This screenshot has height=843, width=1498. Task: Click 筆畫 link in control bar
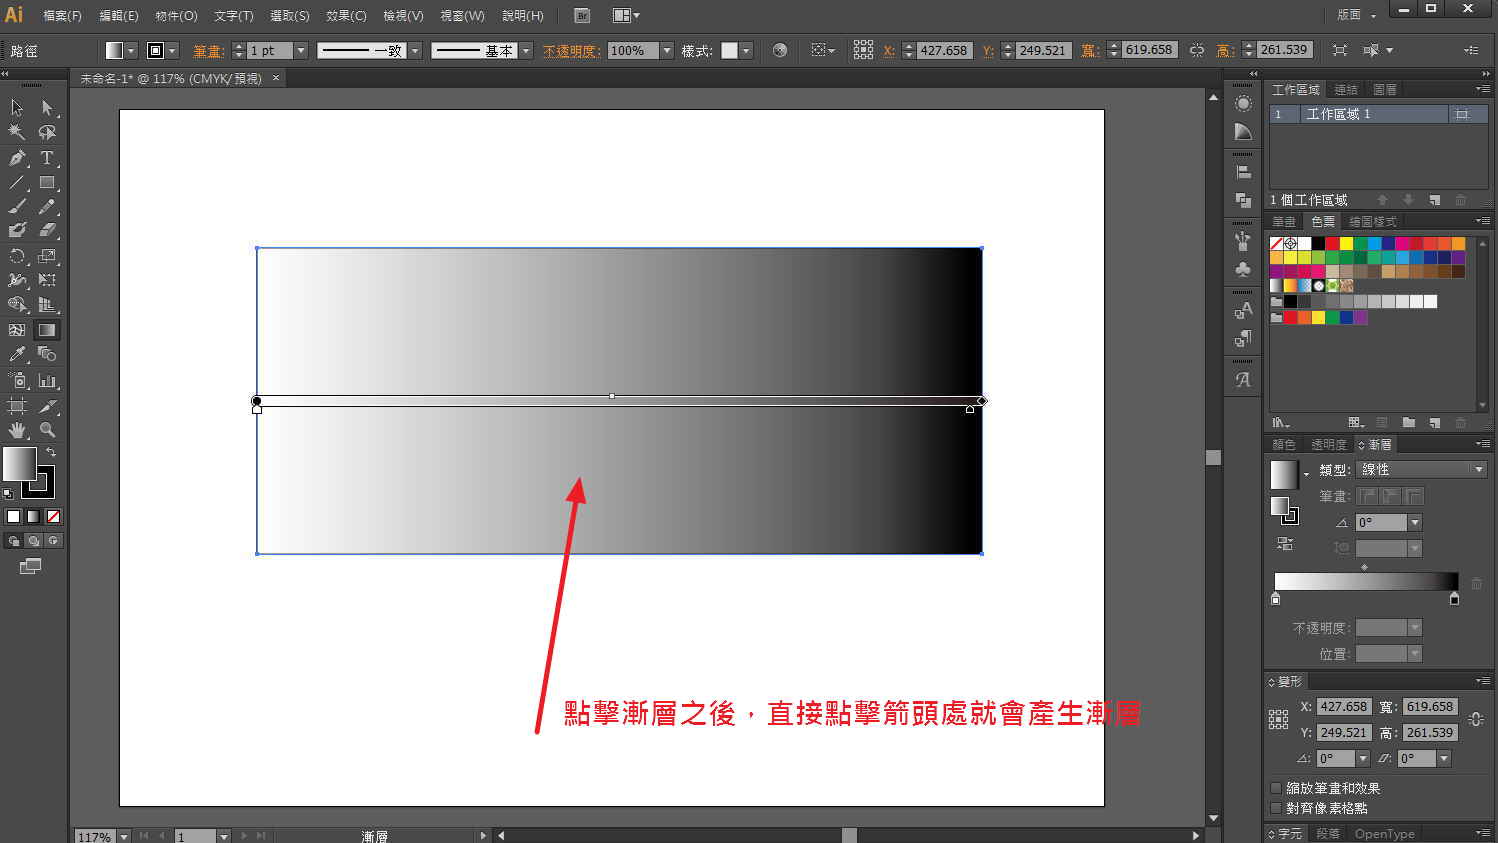[208, 50]
